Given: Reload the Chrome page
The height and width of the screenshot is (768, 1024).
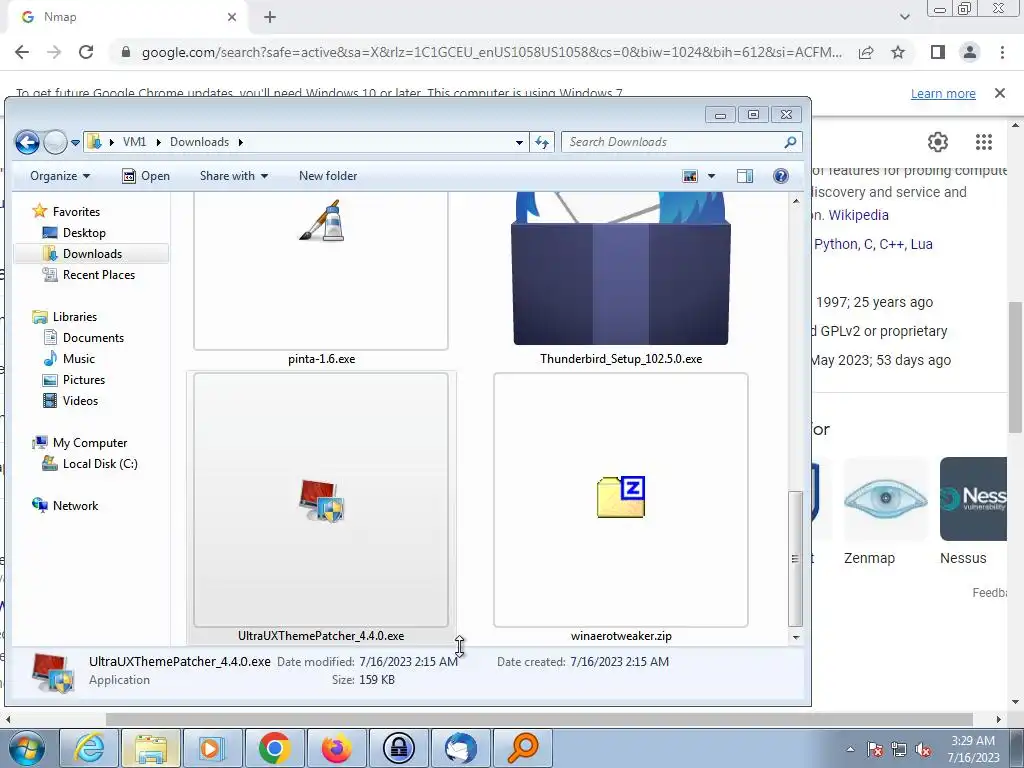Looking at the screenshot, I should point(86,52).
